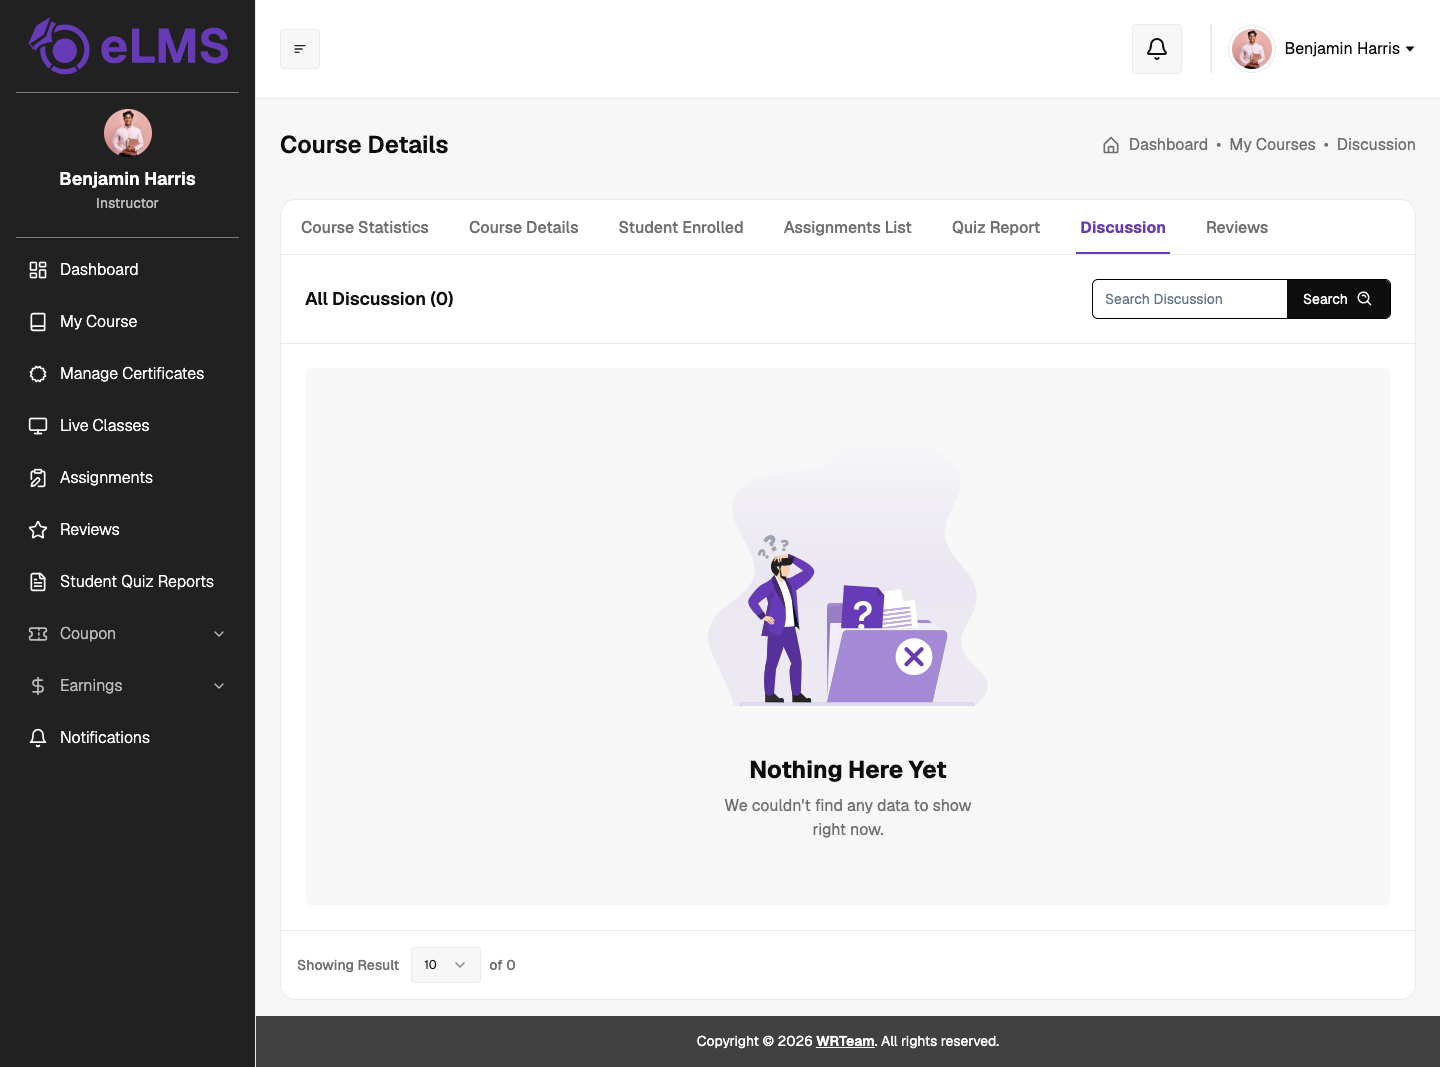Select the Assignments List tab
The width and height of the screenshot is (1440, 1067).
[848, 228]
